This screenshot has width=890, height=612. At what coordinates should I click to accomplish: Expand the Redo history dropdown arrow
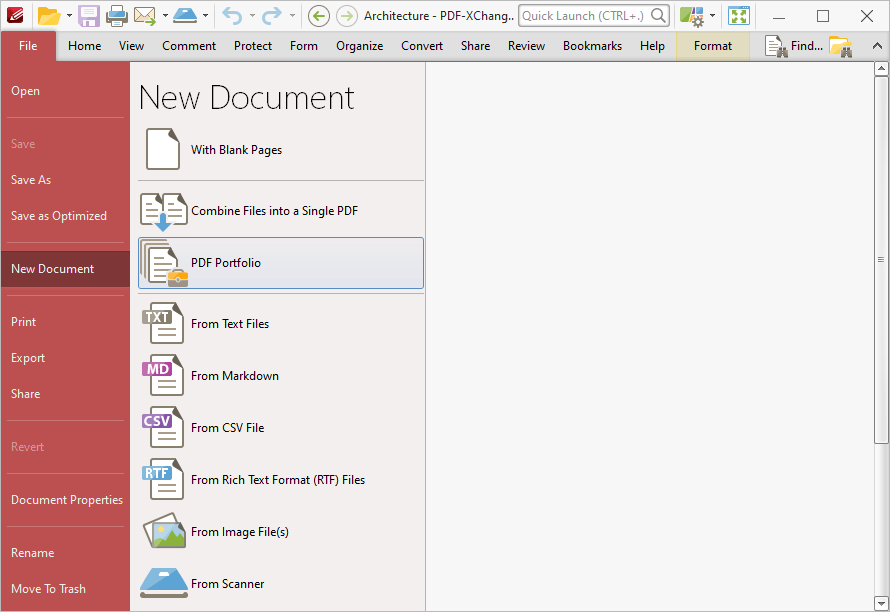pyautogui.click(x=292, y=16)
